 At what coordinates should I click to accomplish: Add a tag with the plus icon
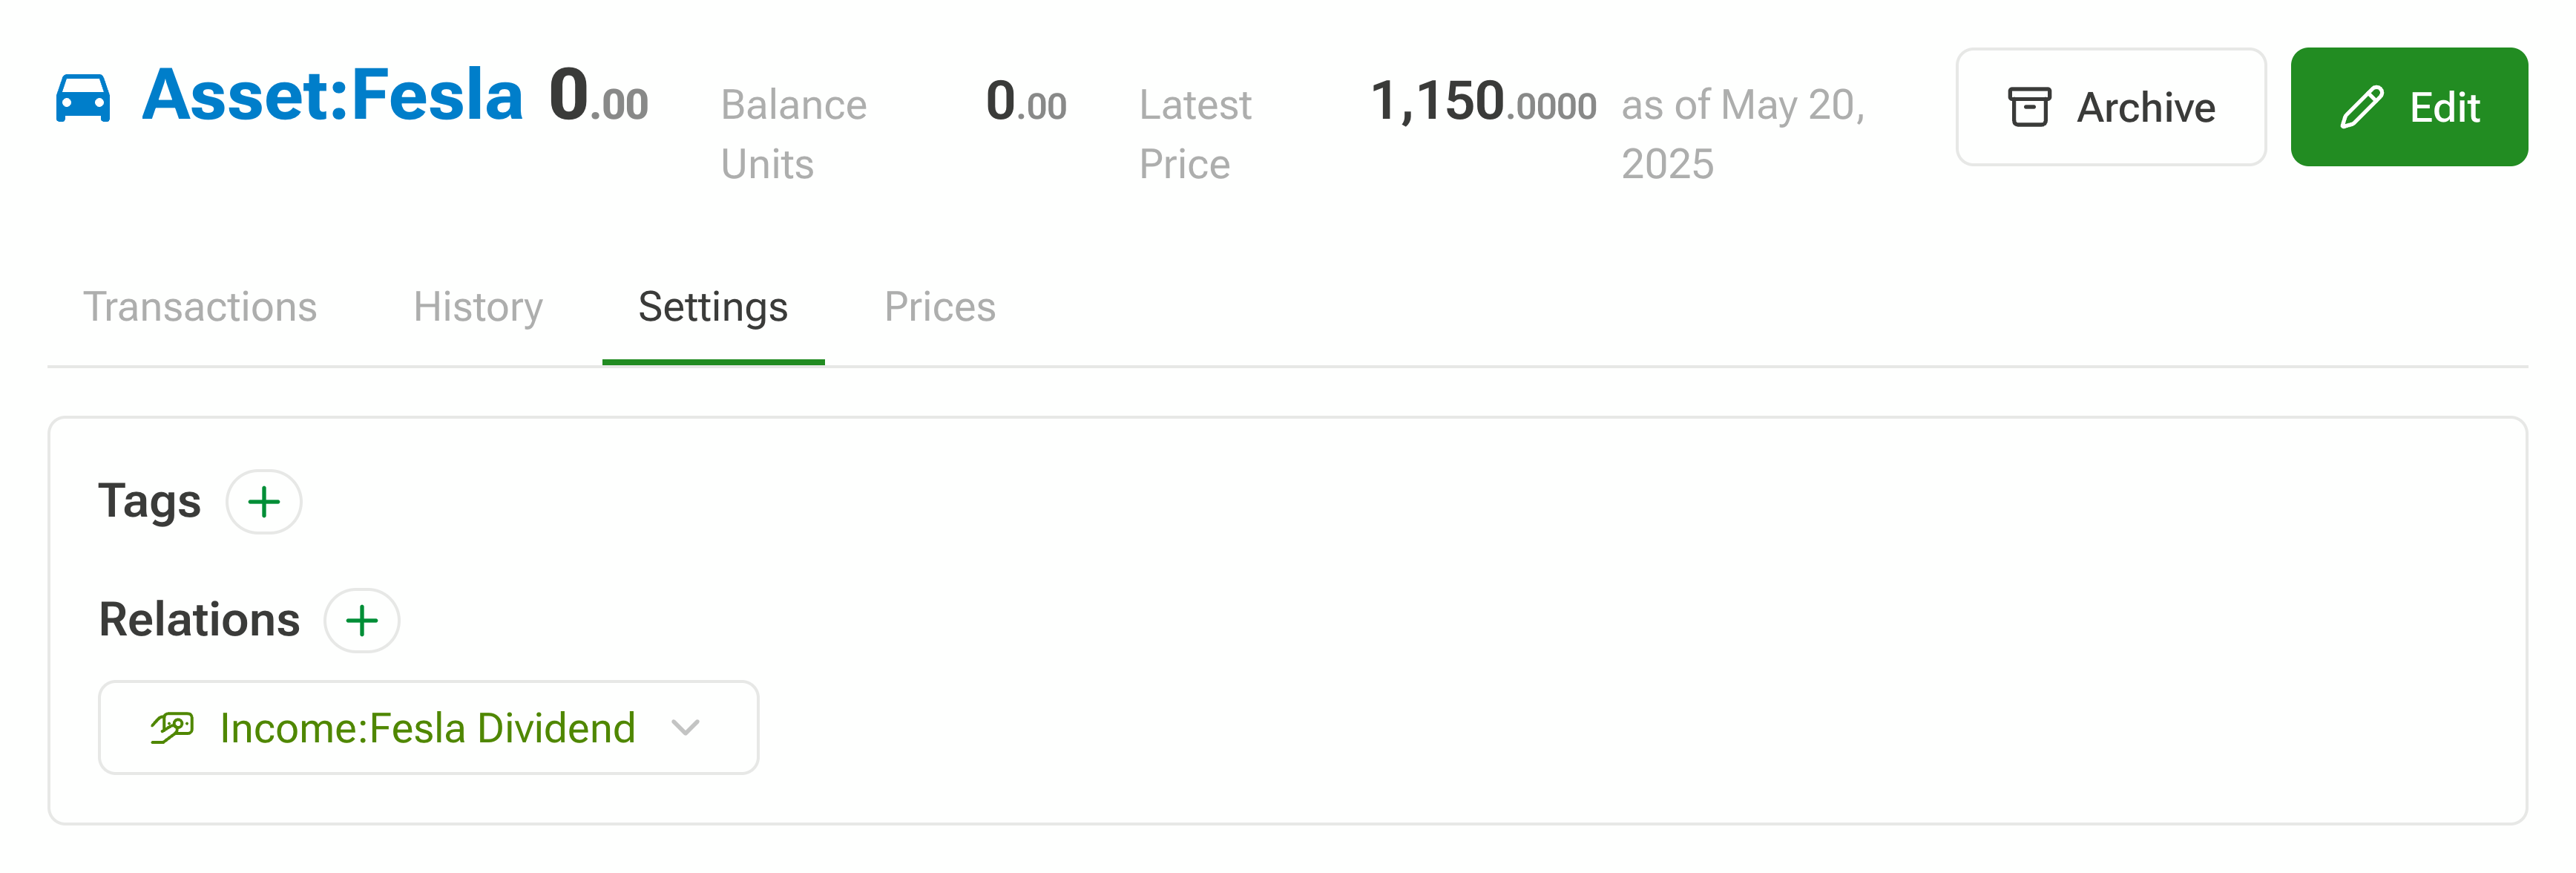[264, 502]
